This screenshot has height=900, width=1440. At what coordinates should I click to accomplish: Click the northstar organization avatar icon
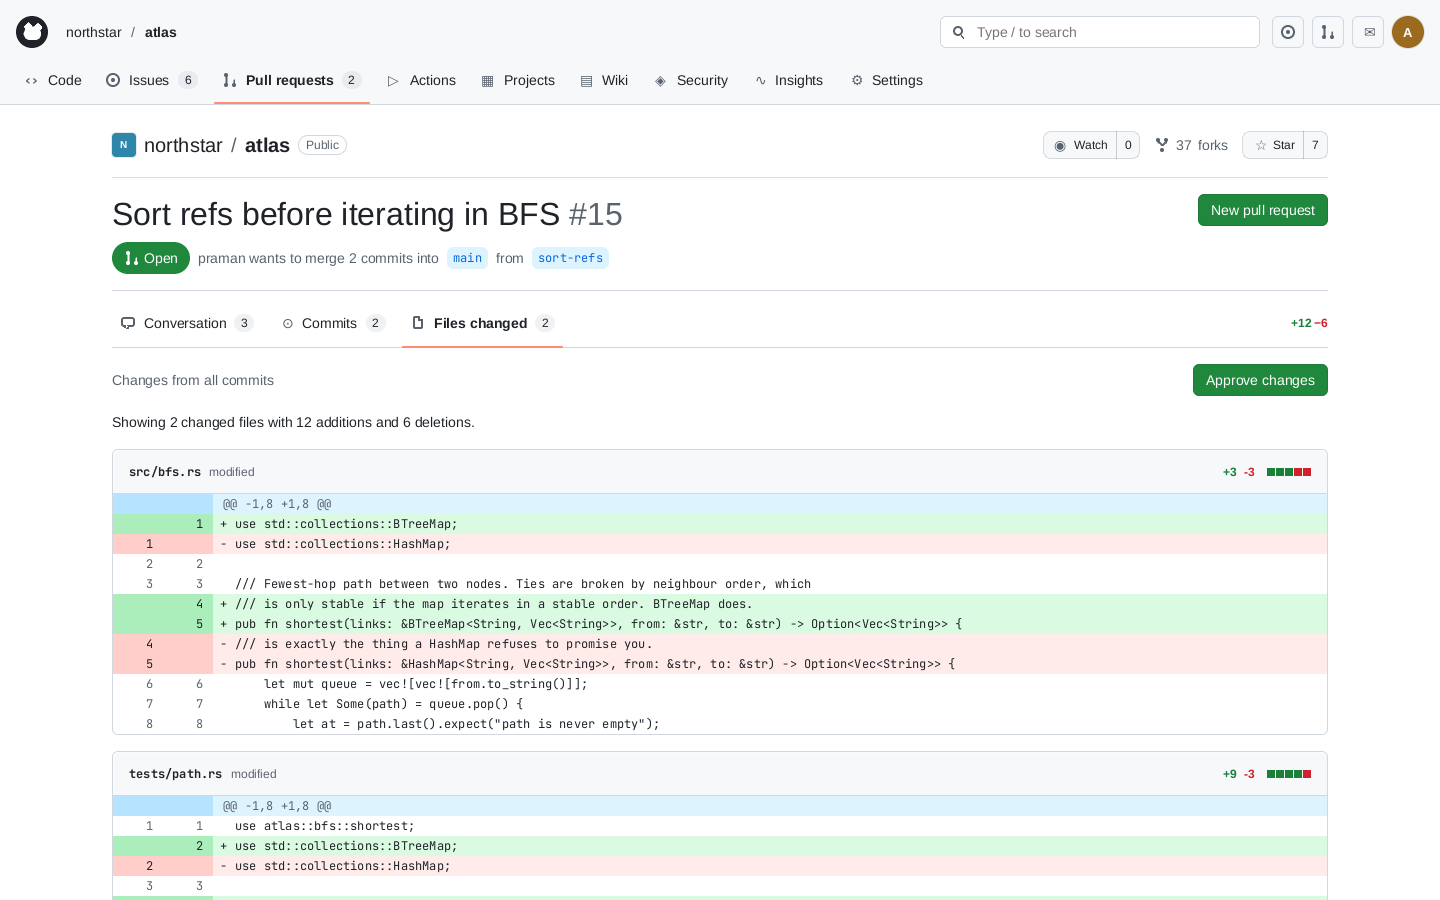tap(124, 145)
